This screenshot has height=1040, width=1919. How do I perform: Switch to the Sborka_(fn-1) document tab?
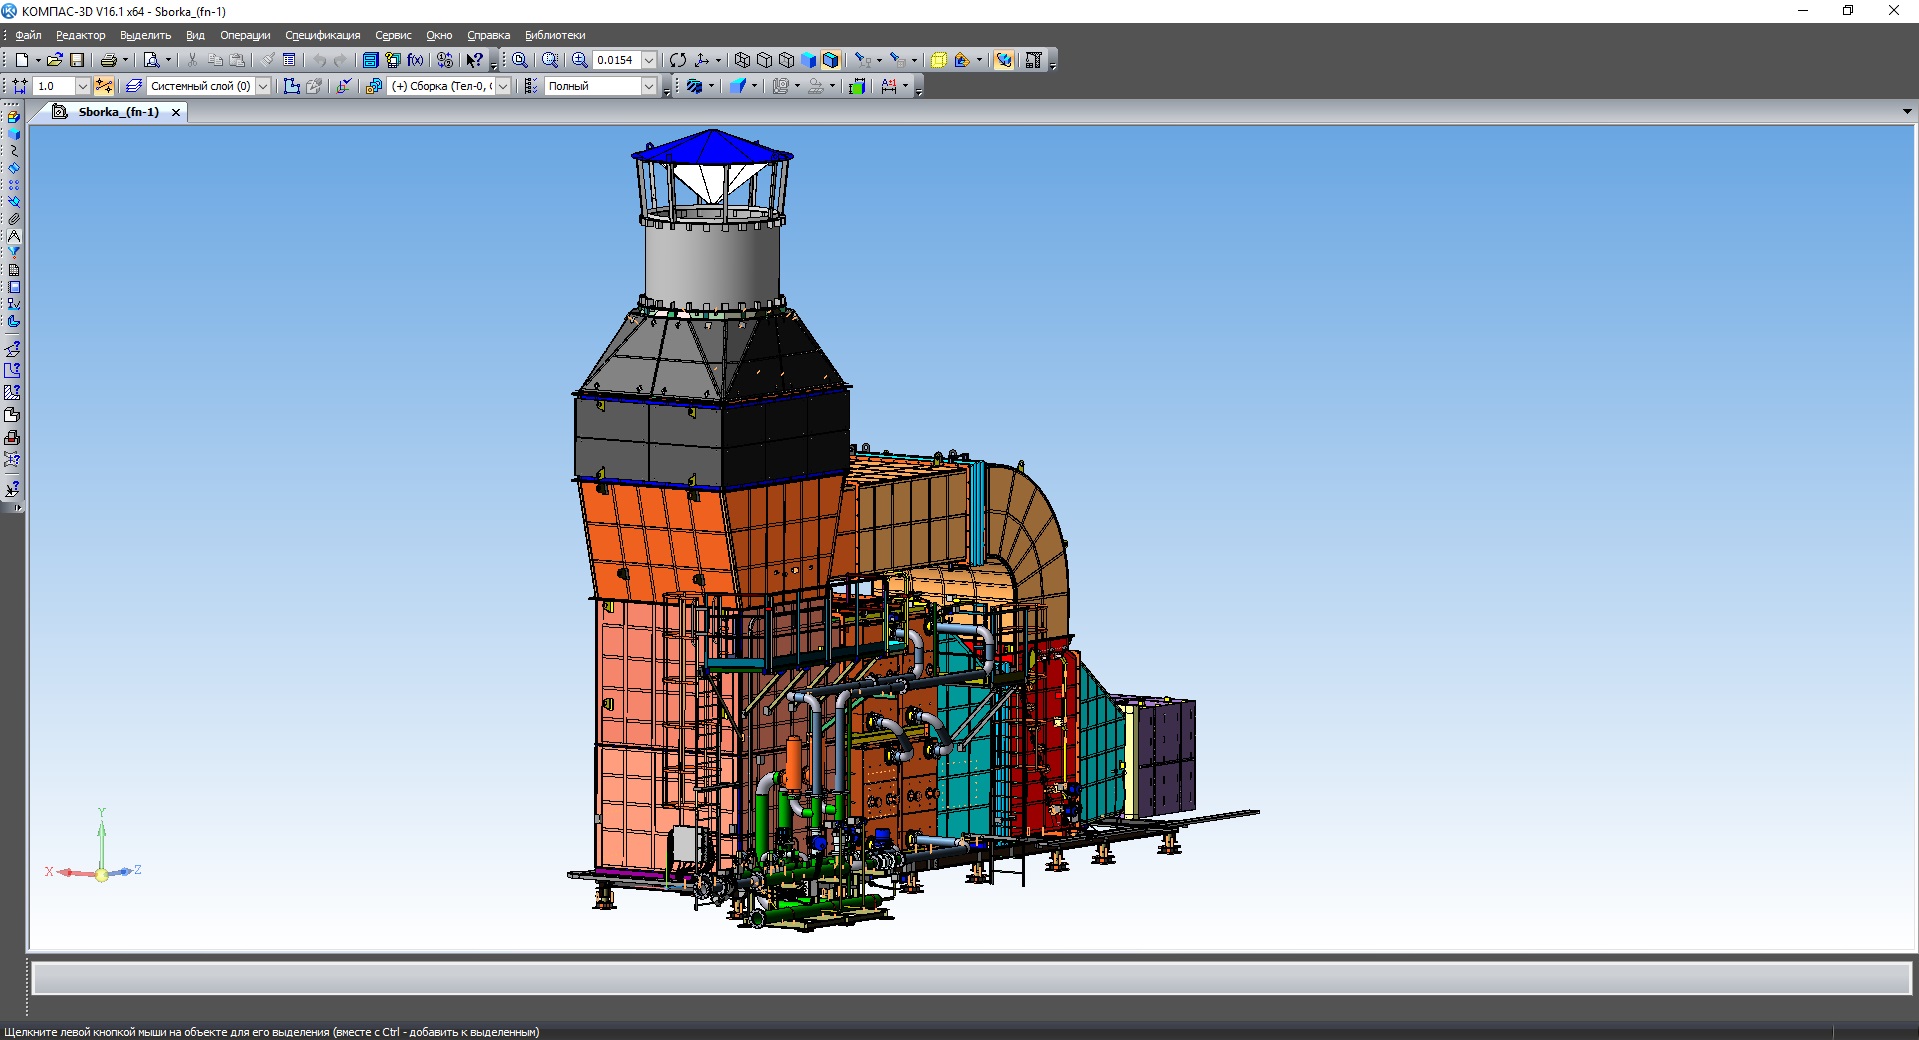pos(118,112)
